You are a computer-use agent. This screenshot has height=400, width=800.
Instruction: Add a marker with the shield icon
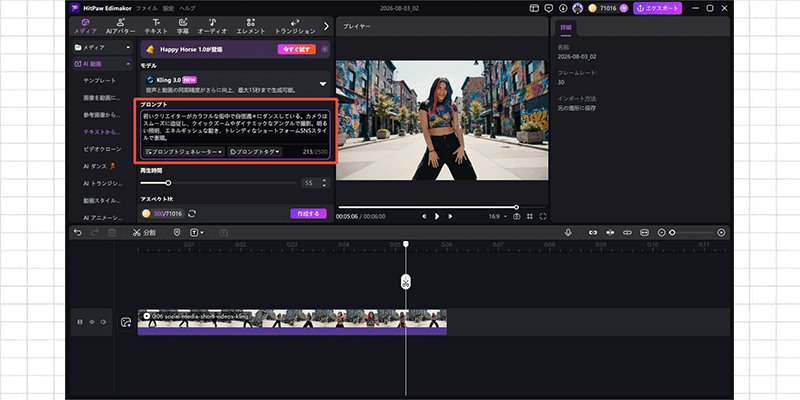pos(177,232)
